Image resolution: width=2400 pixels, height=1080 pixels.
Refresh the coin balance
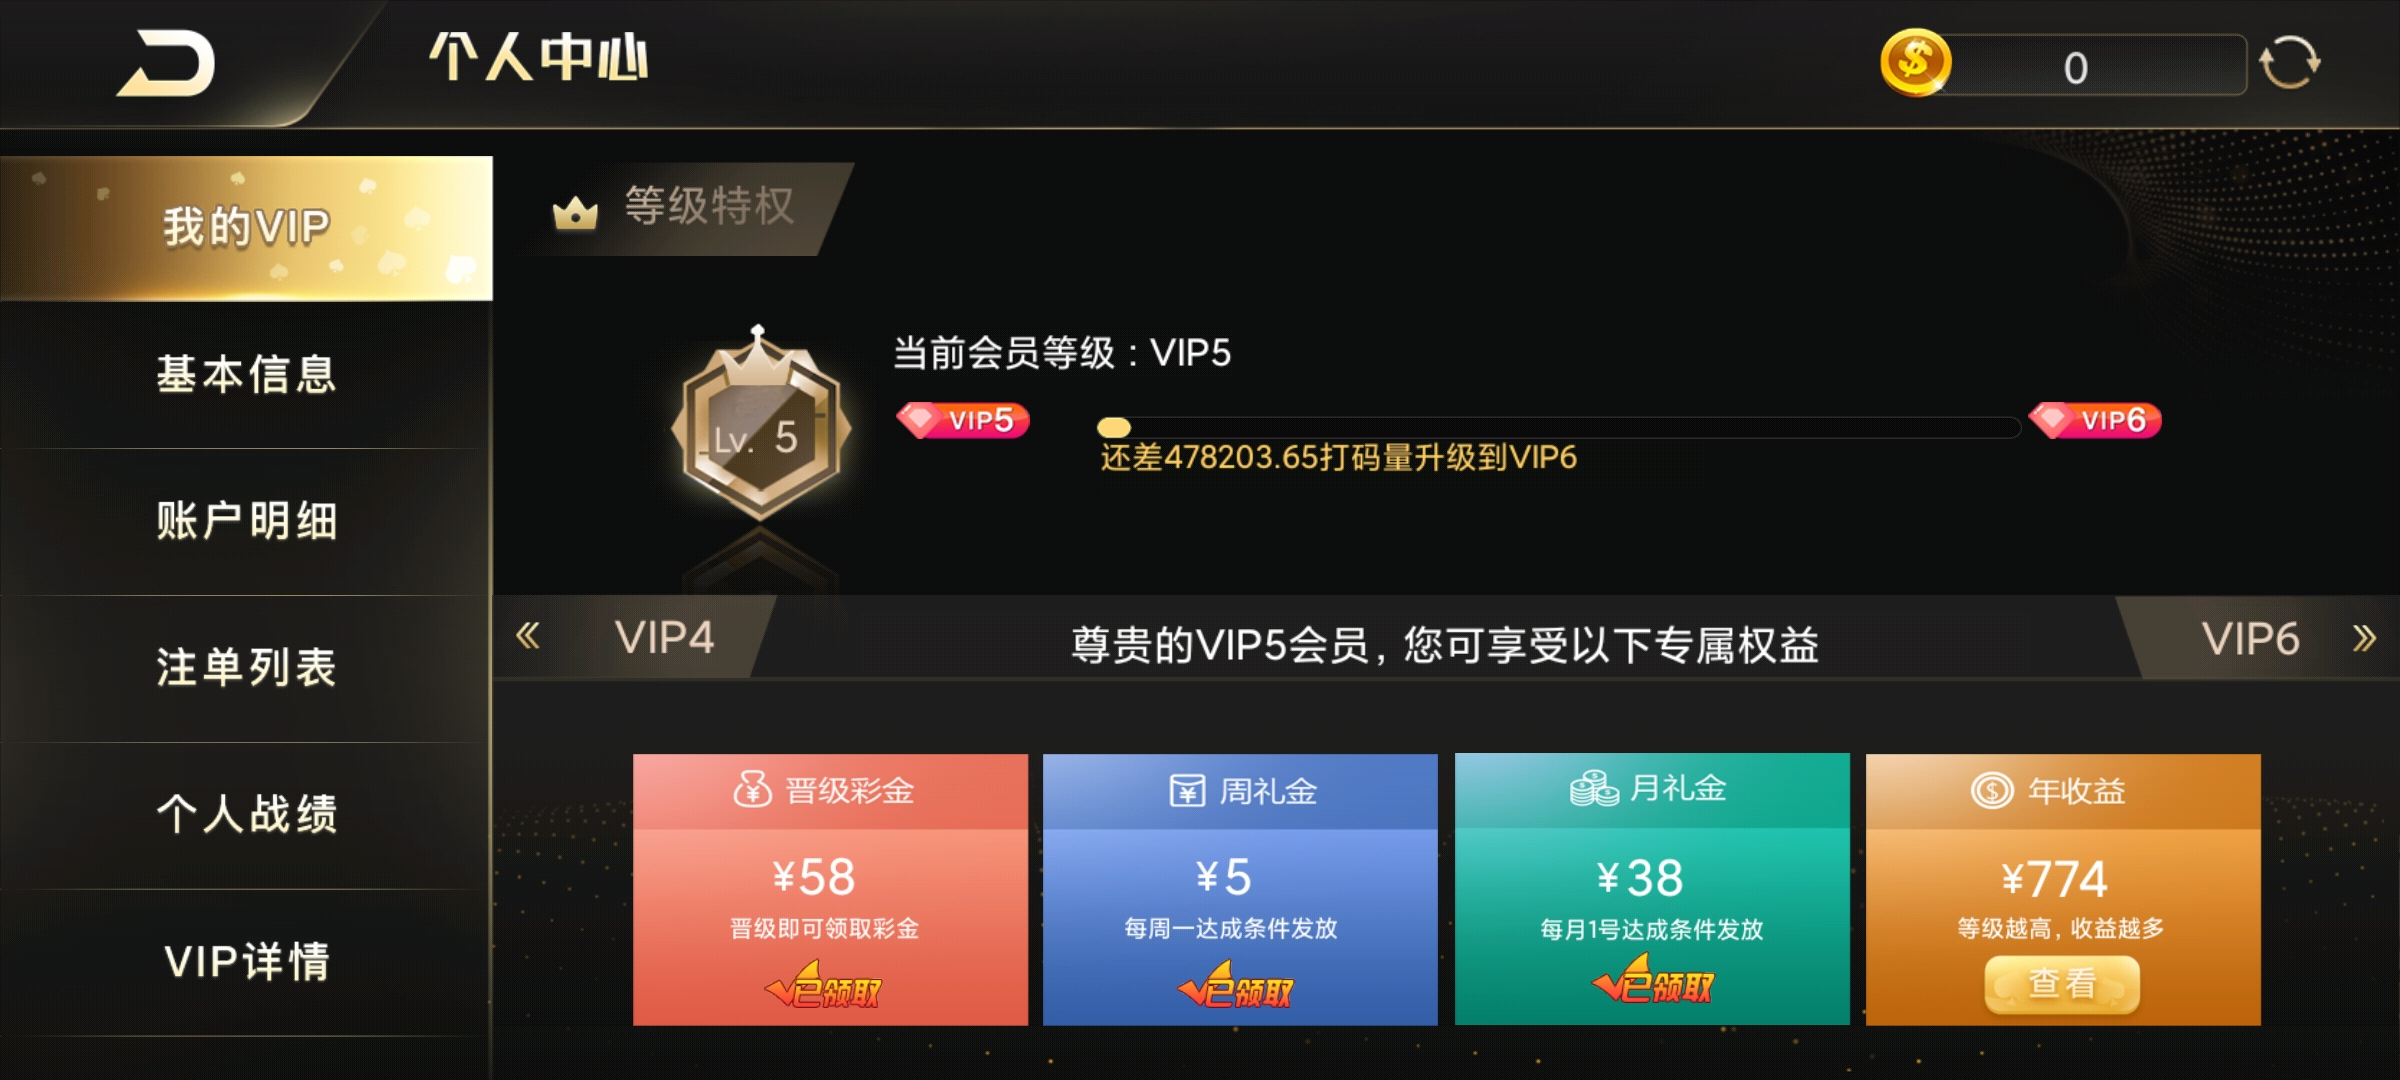click(2289, 63)
